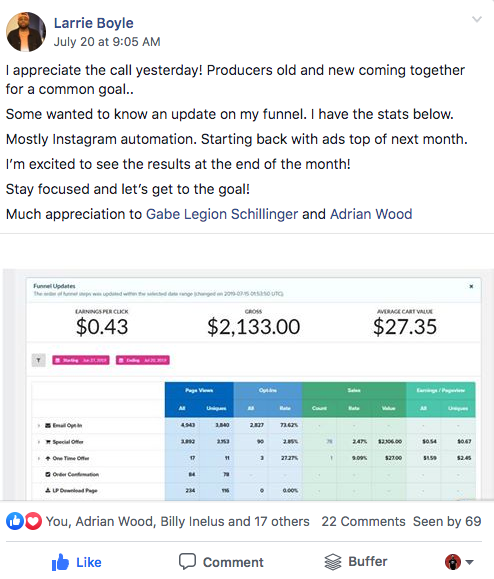This screenshot has height=579, width=494.
Task: Like the post with the thumbs-up button
Action: pyautogui.click(x=77, y=562)
